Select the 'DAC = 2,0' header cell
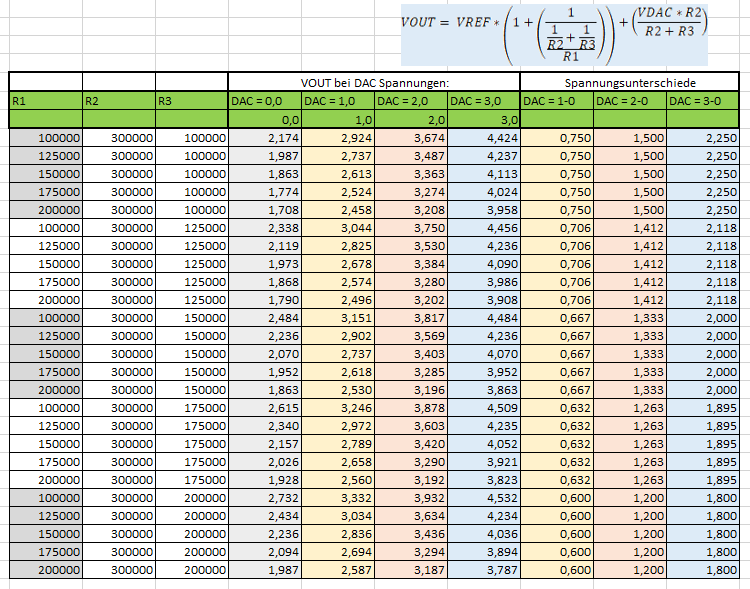The height and width of the screenshot is (589, 750). tap(411, 101)
